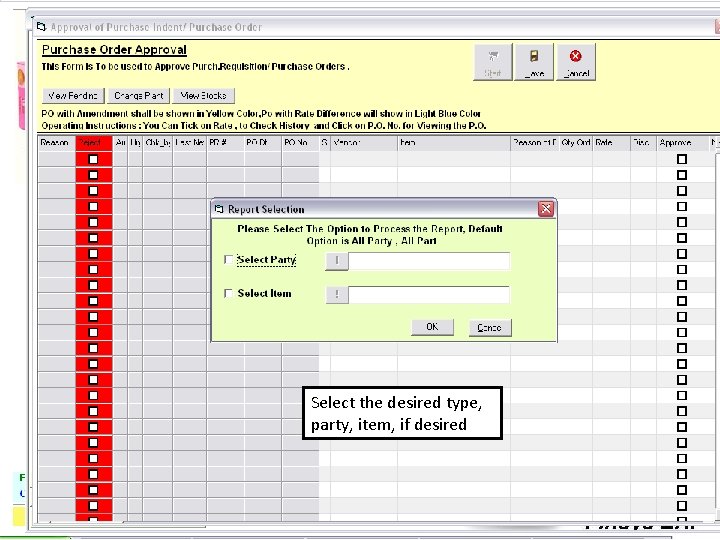Click the Vendor column header
The width and height of the screenshot is (720, 540).
click(364, 143)
